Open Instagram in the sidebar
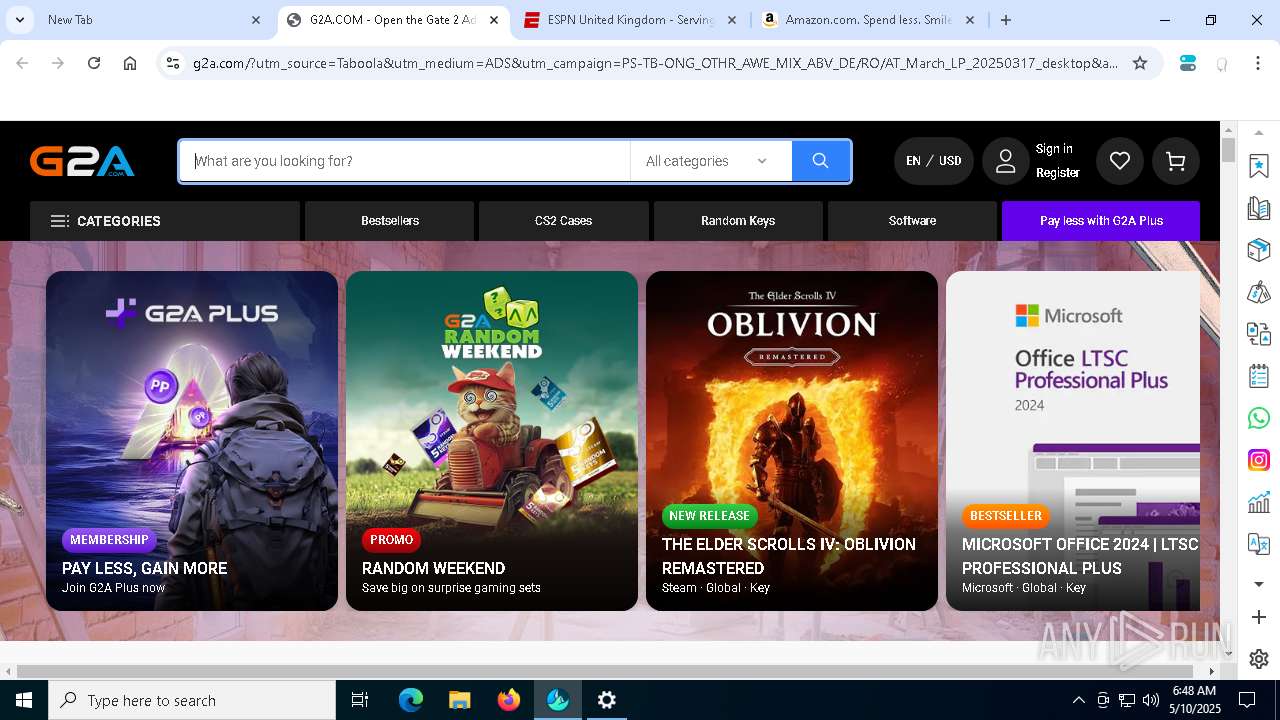This screenshot has width=1280, height=720. click(x=1259, y=460)
